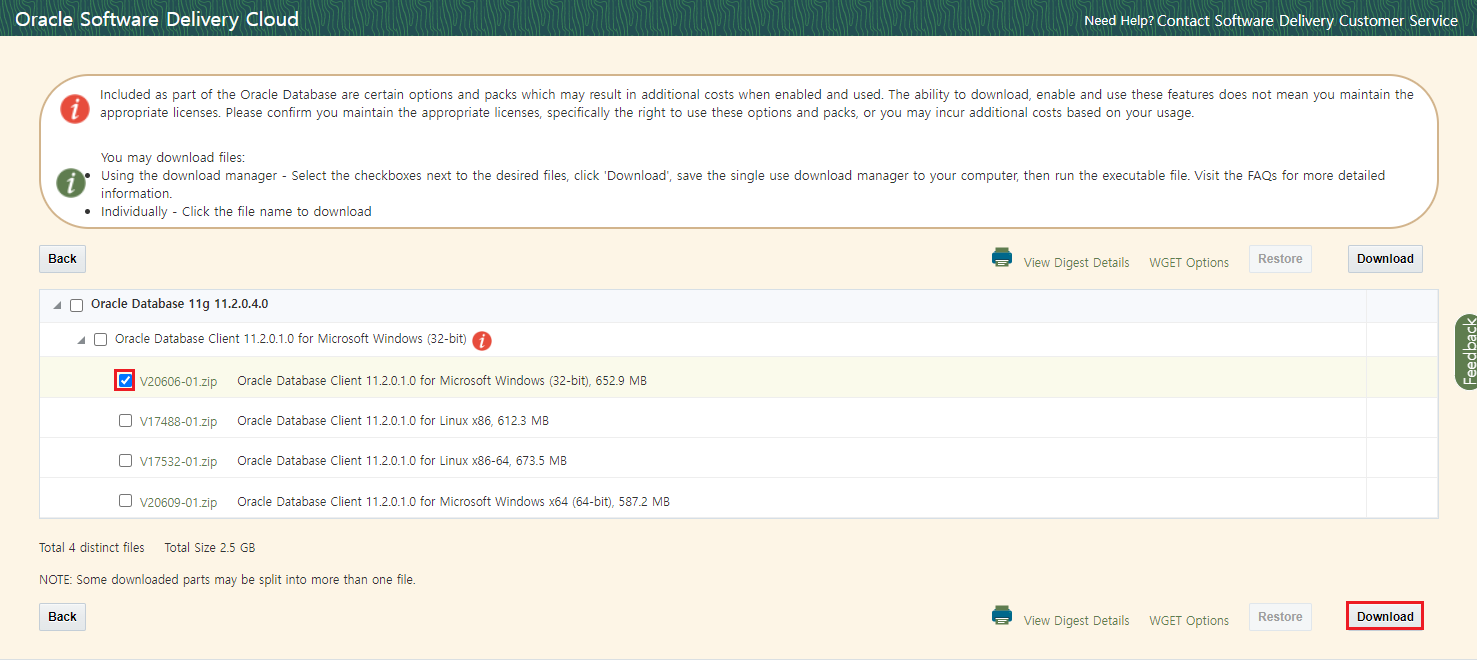Select the V20609-01.zip checkbox

pos(125,500)
